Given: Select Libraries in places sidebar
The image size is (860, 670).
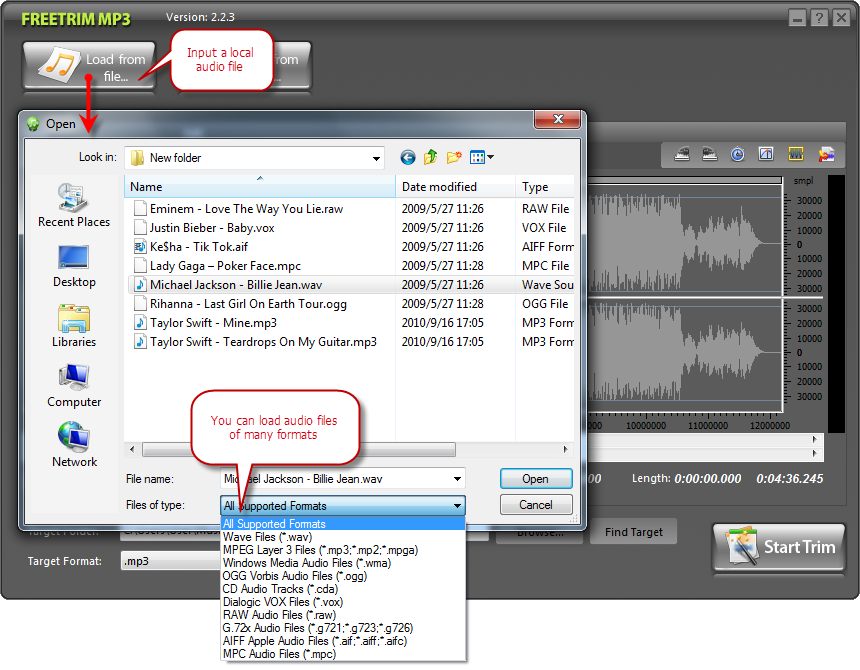Looking at the screenshot, I should tap(74, 326).
